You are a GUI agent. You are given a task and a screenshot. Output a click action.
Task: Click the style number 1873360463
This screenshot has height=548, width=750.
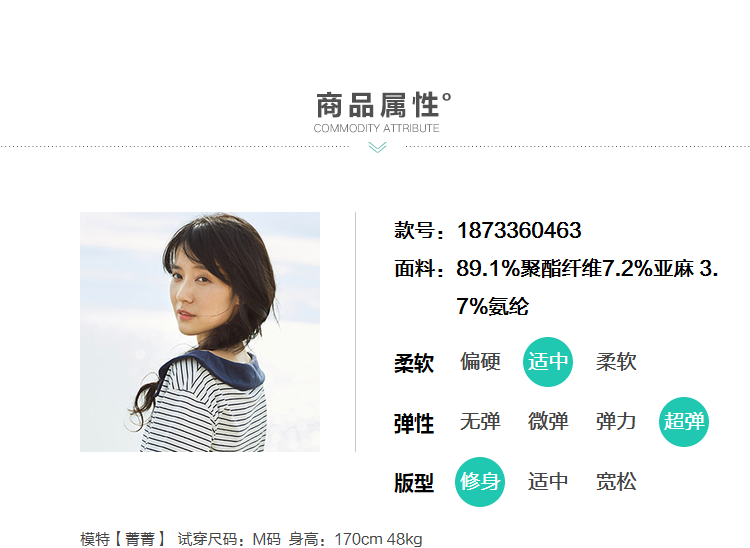point(519,230)
